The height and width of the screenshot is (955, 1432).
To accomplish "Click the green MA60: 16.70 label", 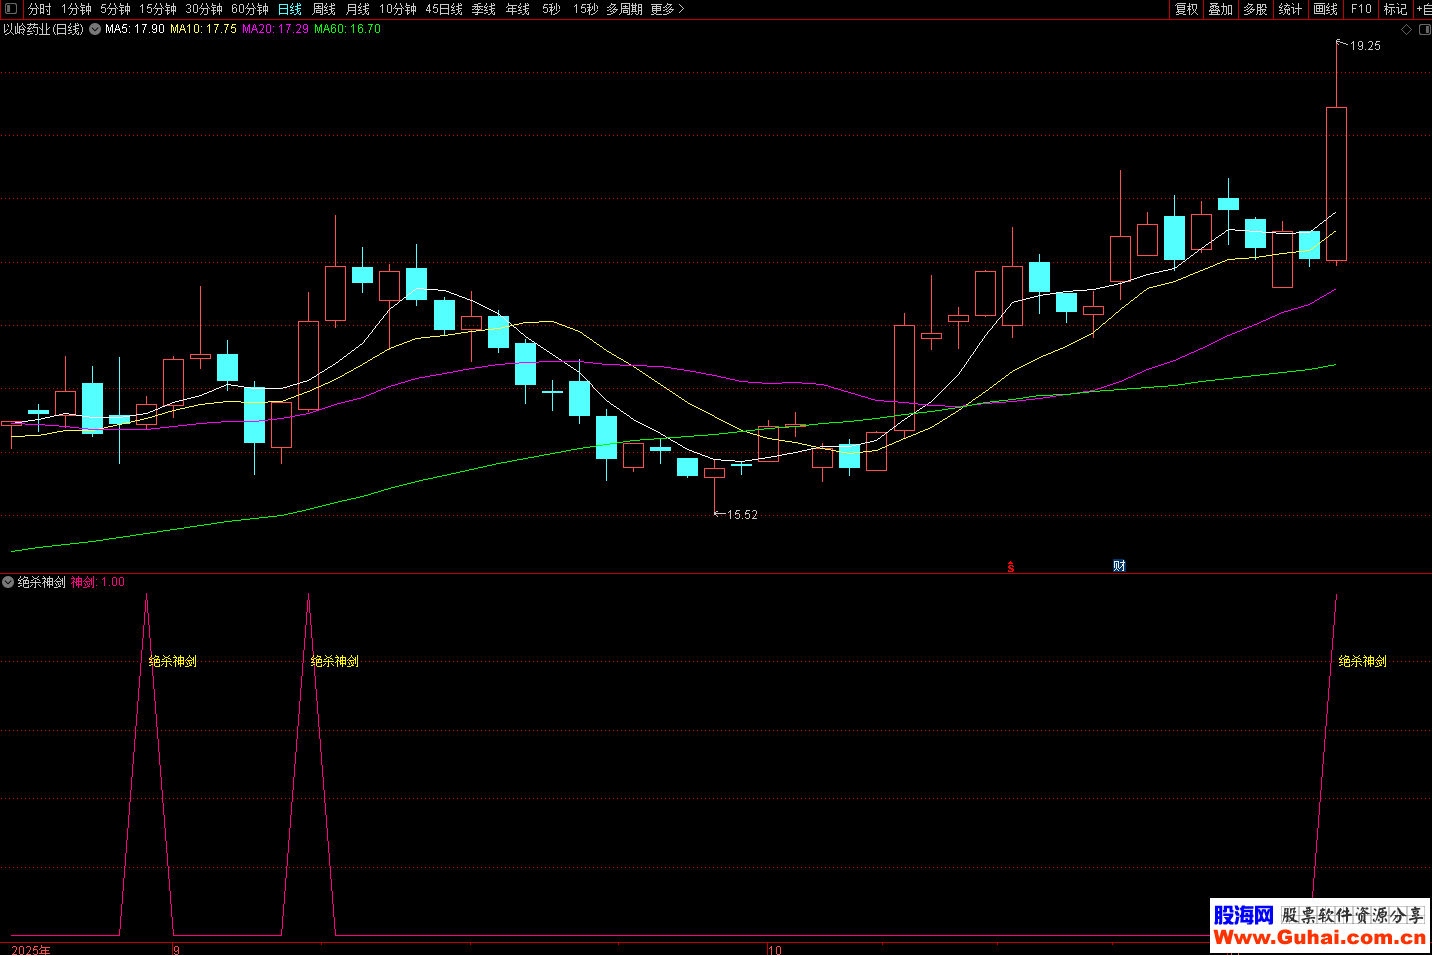I will (347, 29).
